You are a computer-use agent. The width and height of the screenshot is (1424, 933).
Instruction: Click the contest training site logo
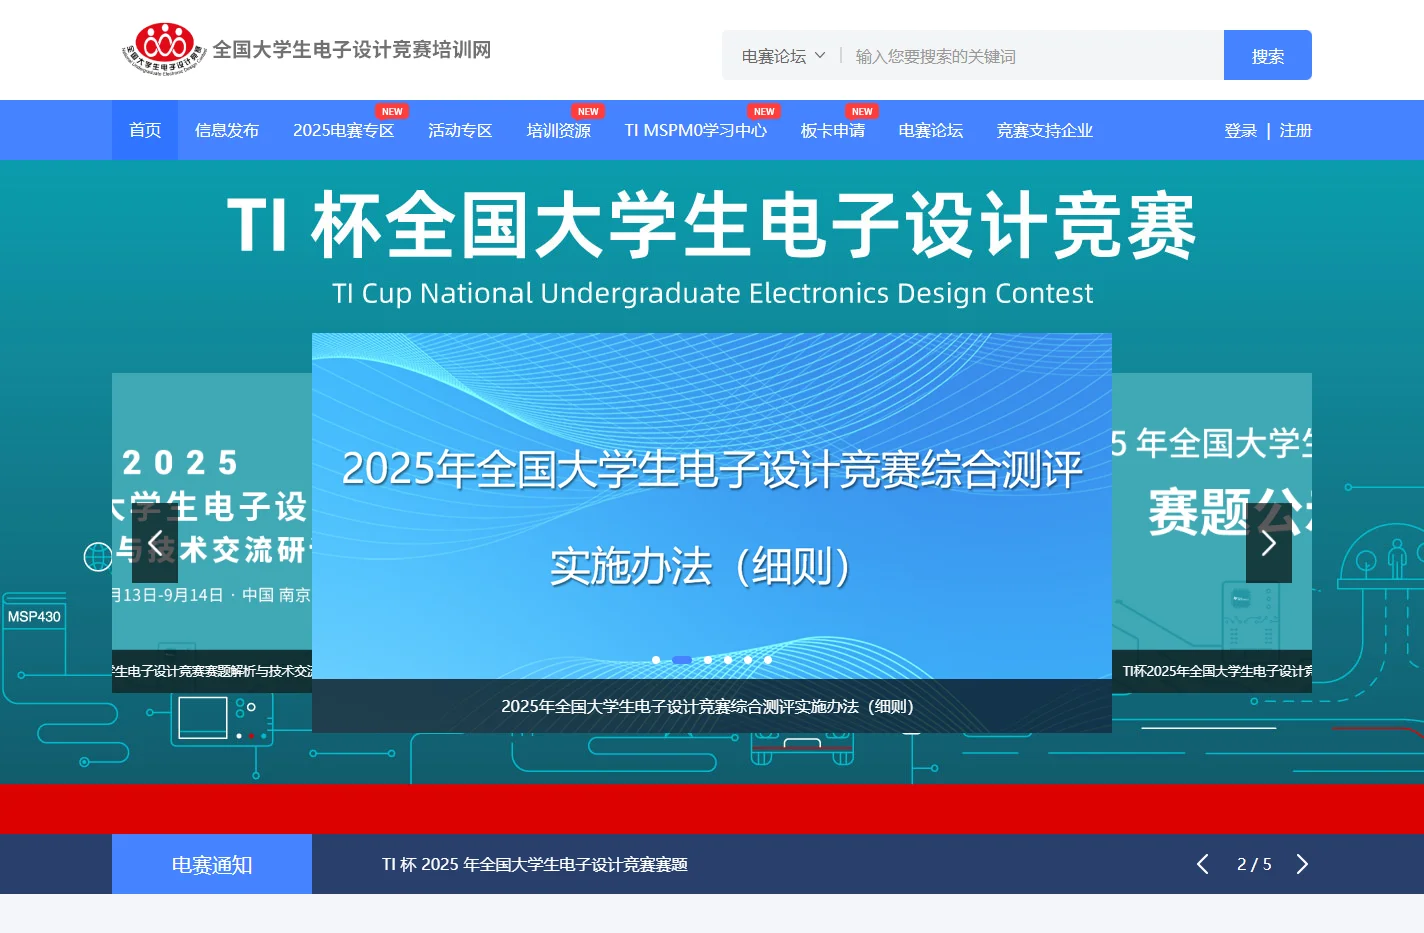pyautogui.click(x=165, y=48)
